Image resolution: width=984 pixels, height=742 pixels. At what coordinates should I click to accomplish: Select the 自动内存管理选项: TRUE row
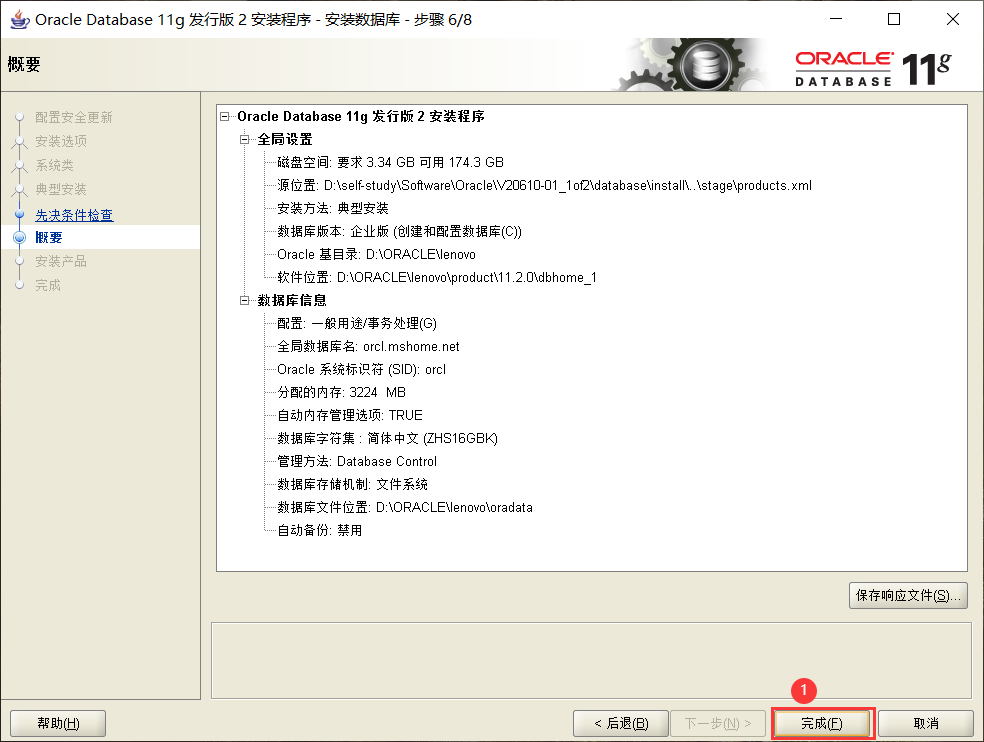(x=350, y=416)
